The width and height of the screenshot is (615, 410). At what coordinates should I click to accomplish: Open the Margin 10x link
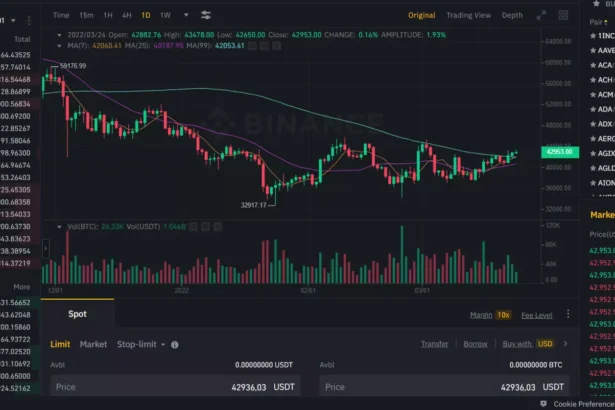(490, 315)
